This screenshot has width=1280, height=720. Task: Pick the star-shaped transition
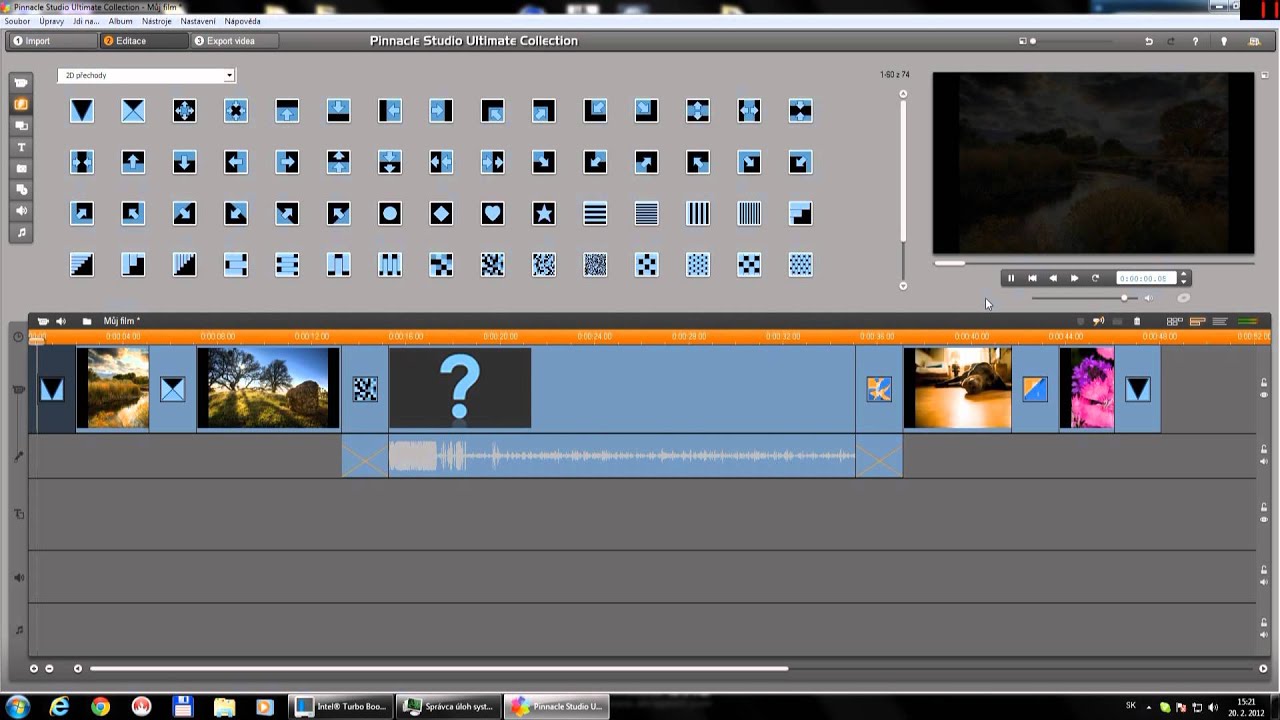(543, 213)
